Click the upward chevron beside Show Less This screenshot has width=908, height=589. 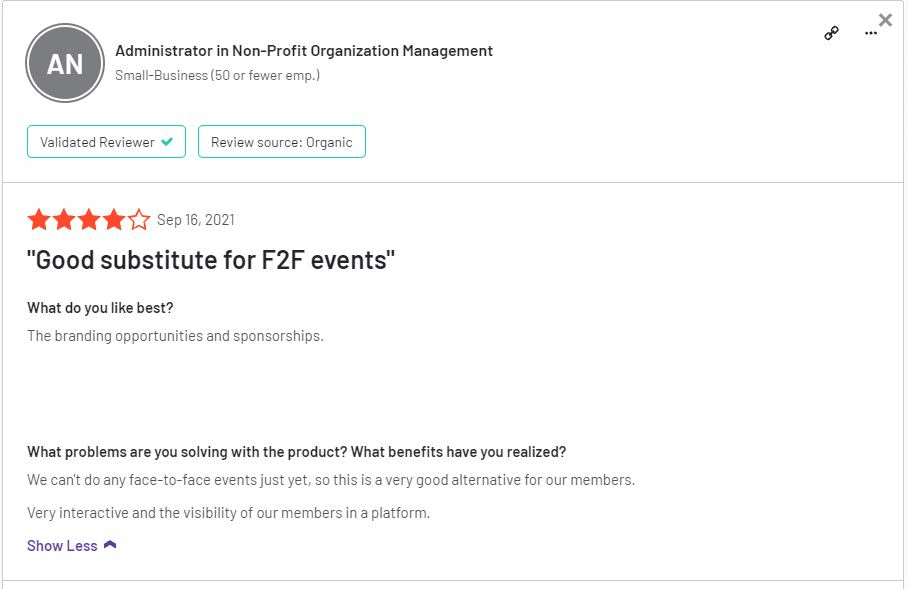[110, 545]
